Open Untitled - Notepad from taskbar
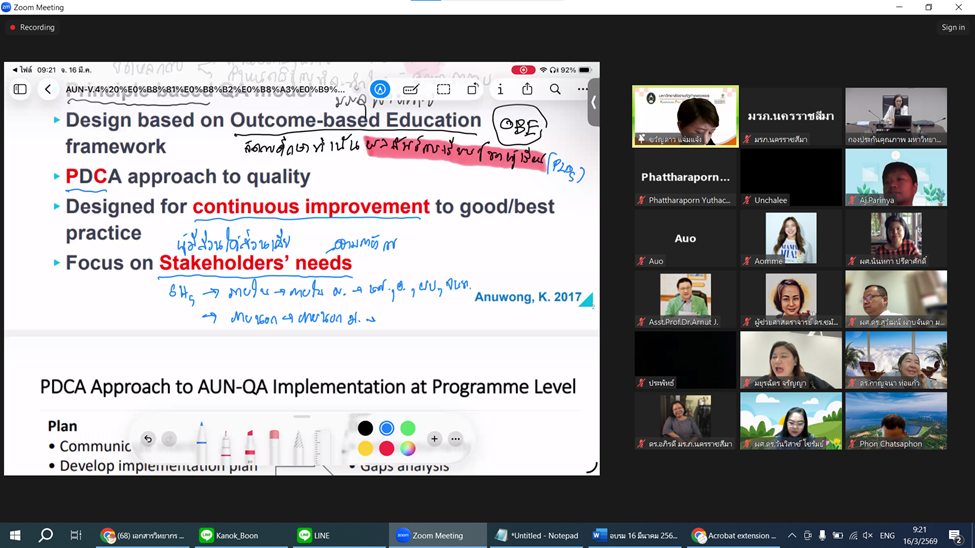Screen dimensions: 975x548 click(538, 535)
